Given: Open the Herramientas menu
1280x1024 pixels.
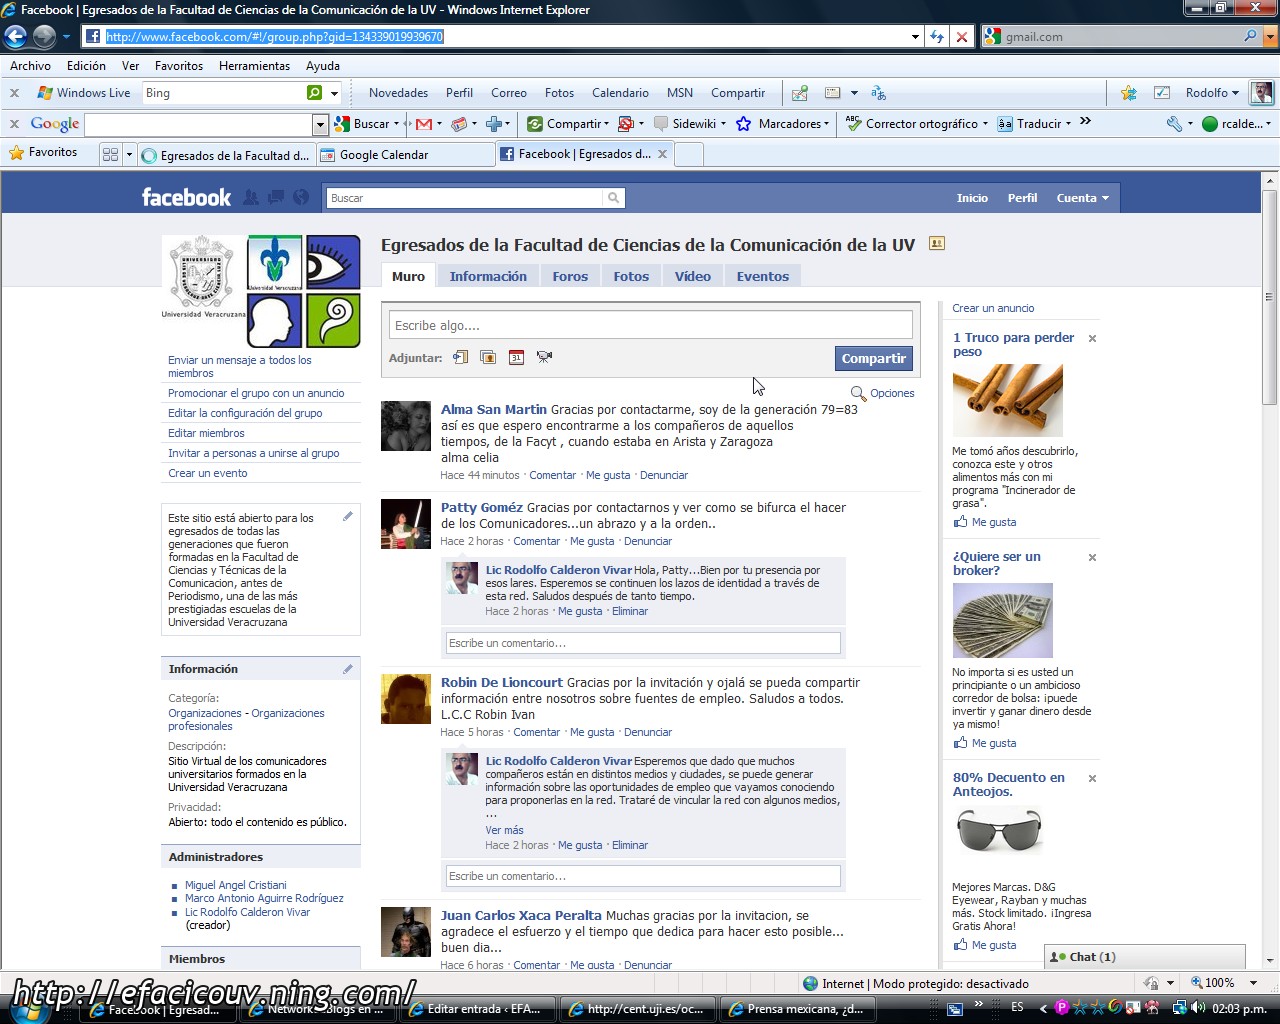Looking at the screenshot, I should (x=254, y=66).
